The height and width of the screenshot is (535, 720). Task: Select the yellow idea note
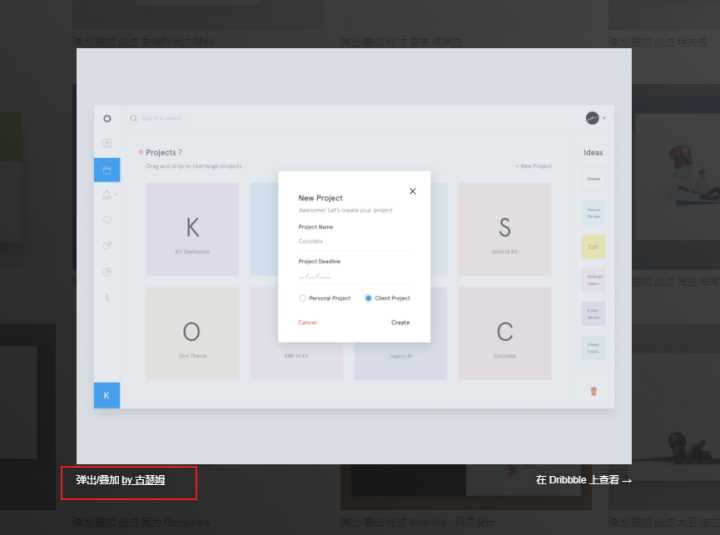click(x=594, y=247)
